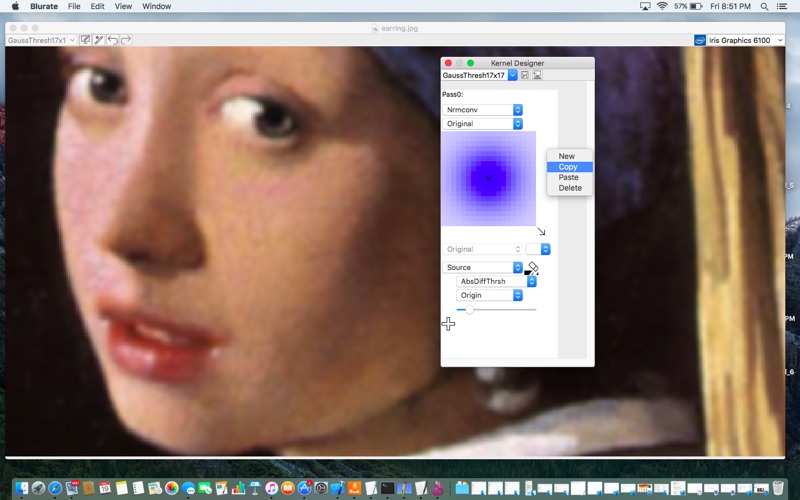Click the kernel center X marker
800x500 pixels.
tap(489, 179)
